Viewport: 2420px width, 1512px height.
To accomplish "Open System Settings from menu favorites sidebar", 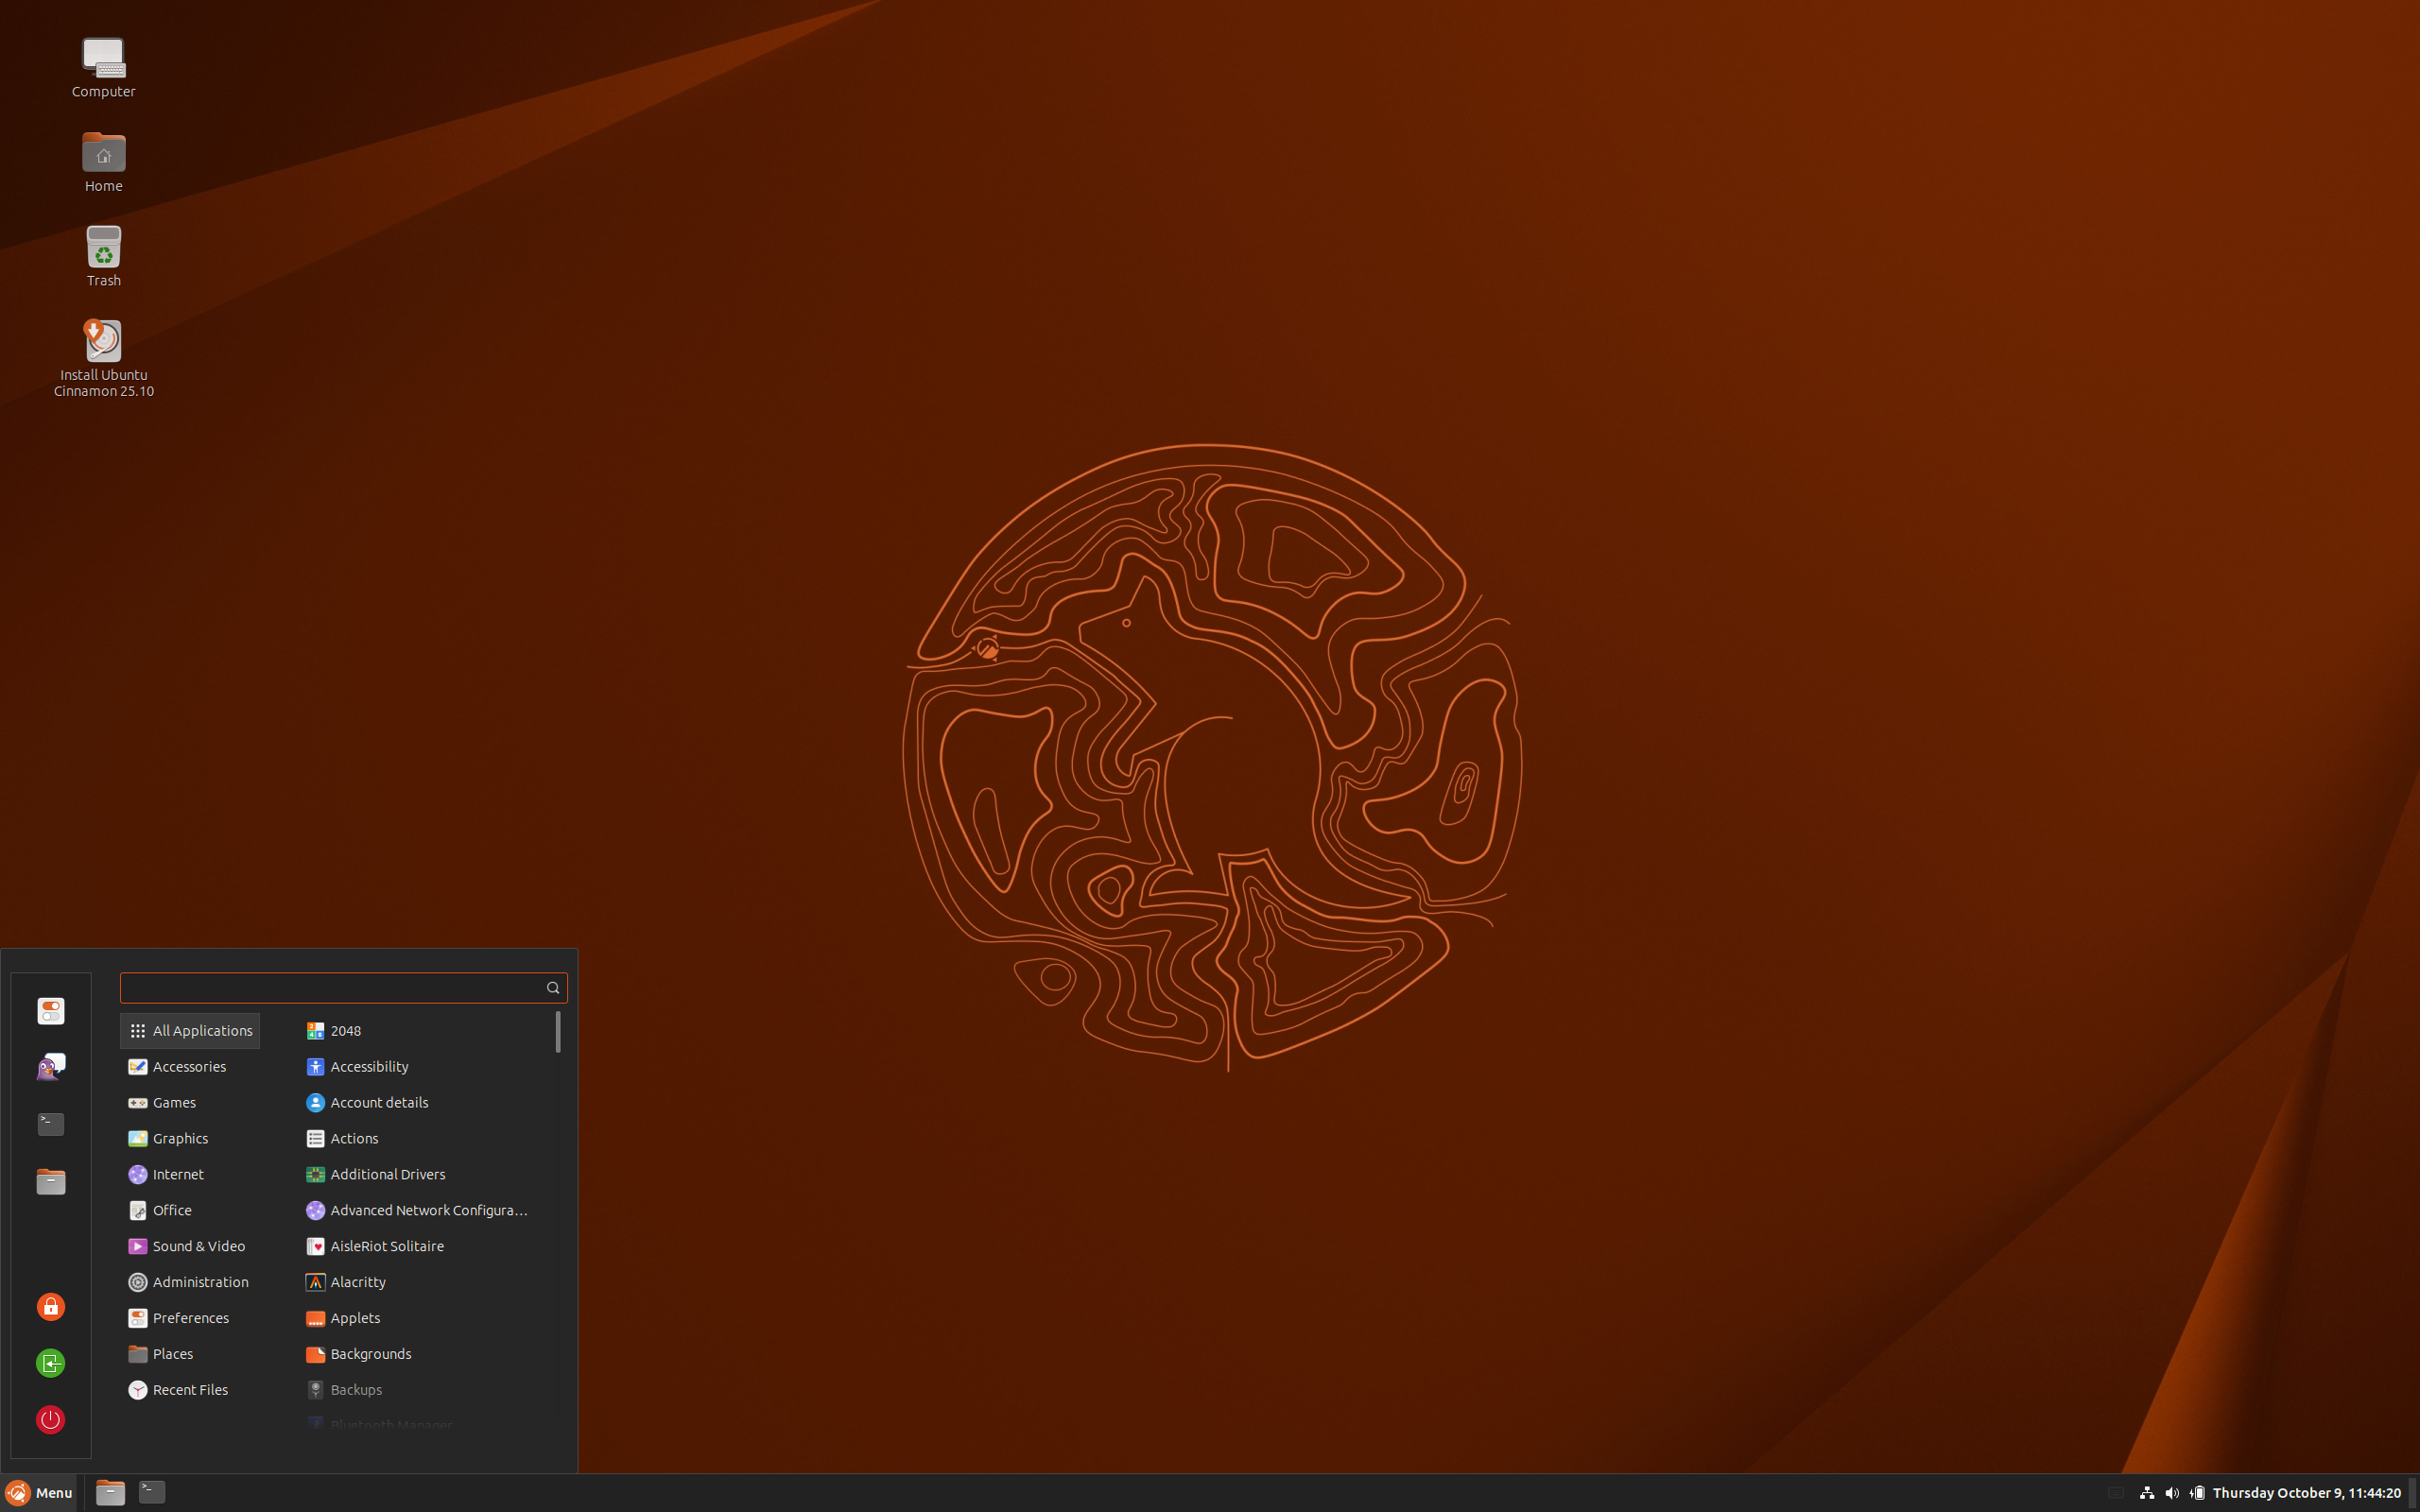I will click(x=51, y=1011).
